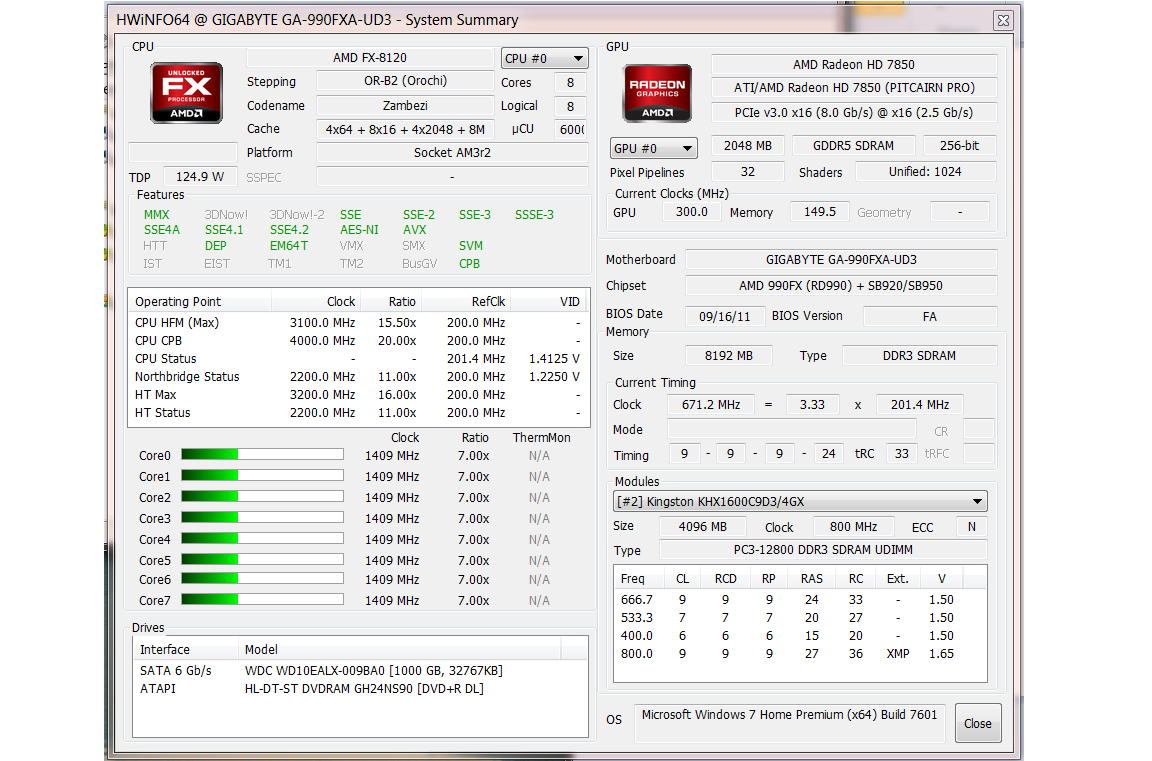Select the 800.0 XMP timing row
Image resolution: width=1152 pixels, height=761 pixels.
tap(799, 654)
